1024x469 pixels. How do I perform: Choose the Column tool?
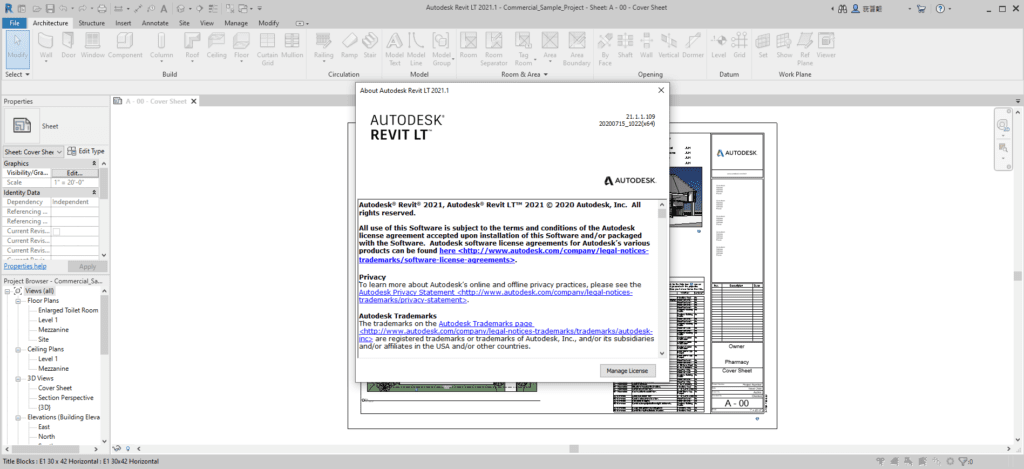(x=161, y=46)
